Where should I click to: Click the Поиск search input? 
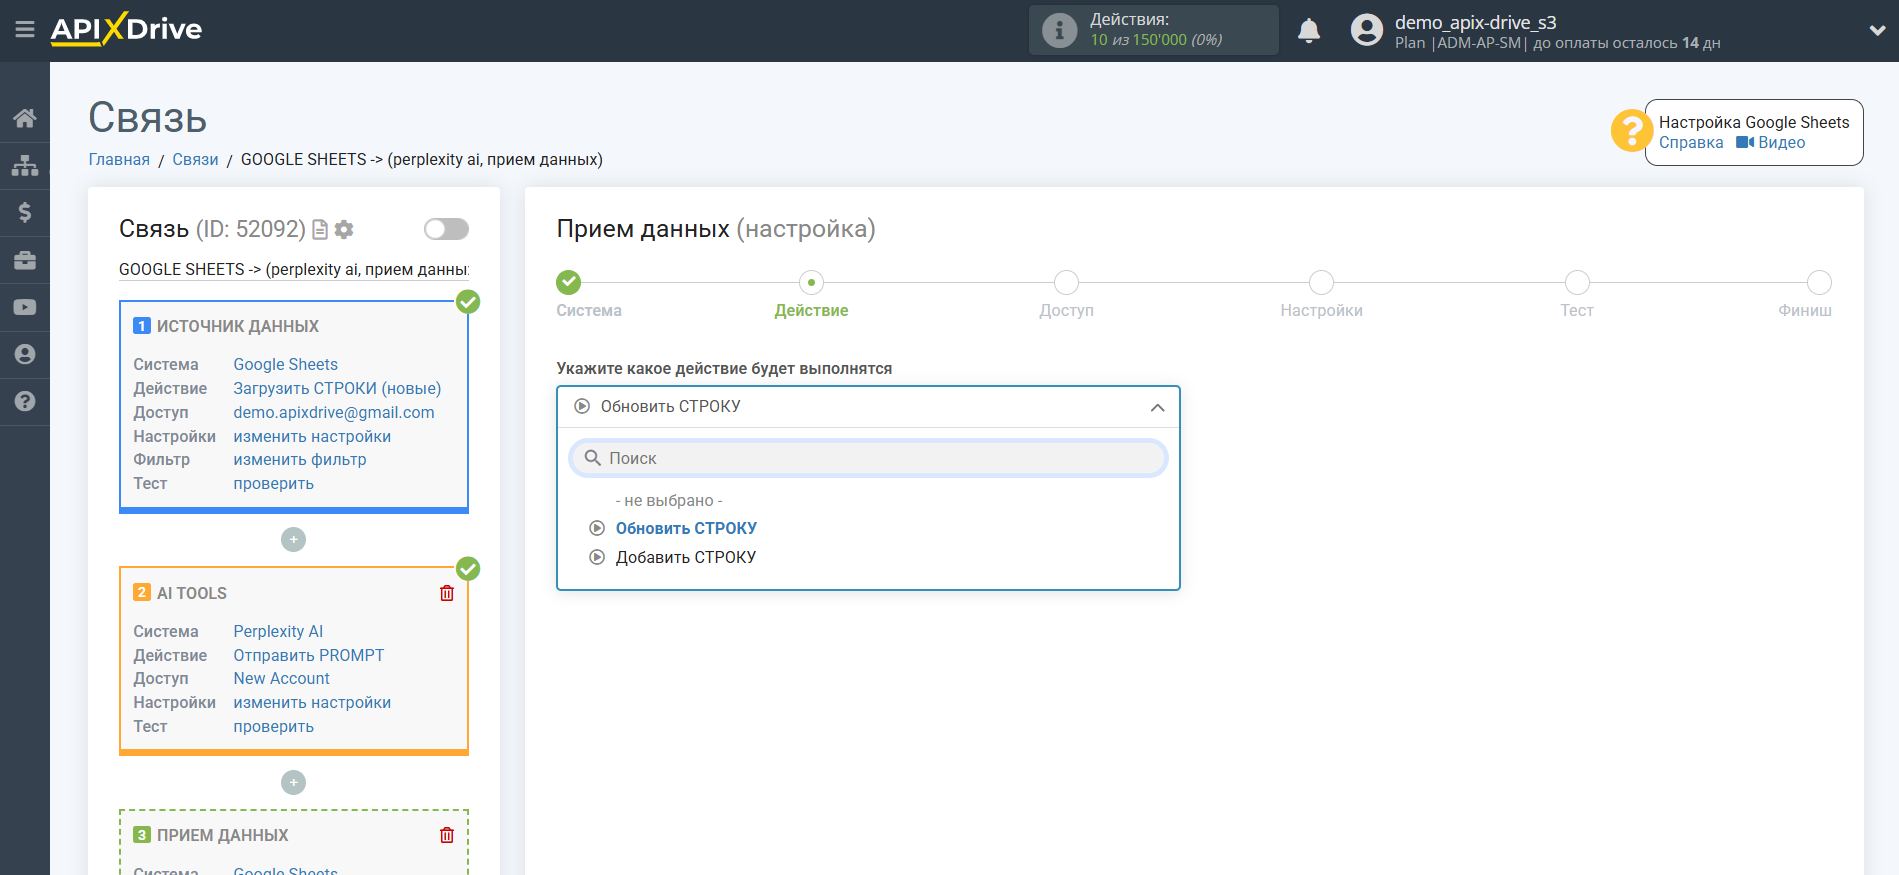(x=868, y=458)
